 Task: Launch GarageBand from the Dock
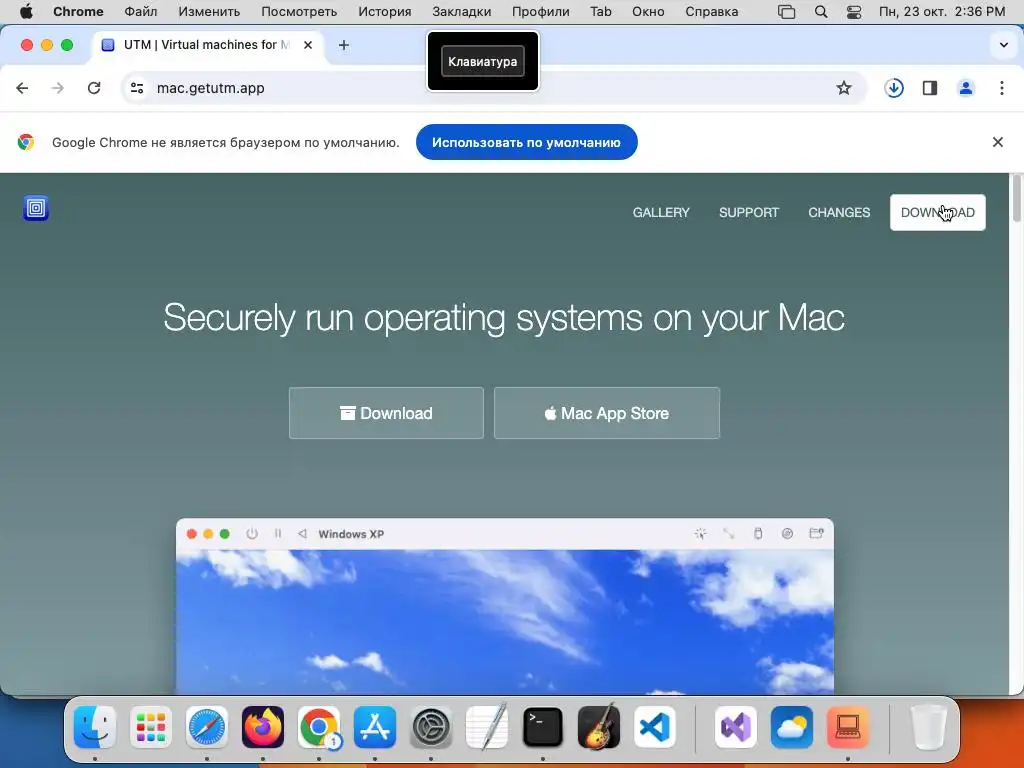tap(599, 727)
